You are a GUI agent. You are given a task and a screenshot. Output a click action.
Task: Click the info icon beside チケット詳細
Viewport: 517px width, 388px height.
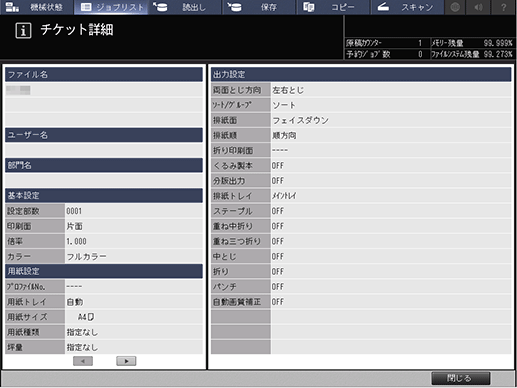click(x=23, y=31)
